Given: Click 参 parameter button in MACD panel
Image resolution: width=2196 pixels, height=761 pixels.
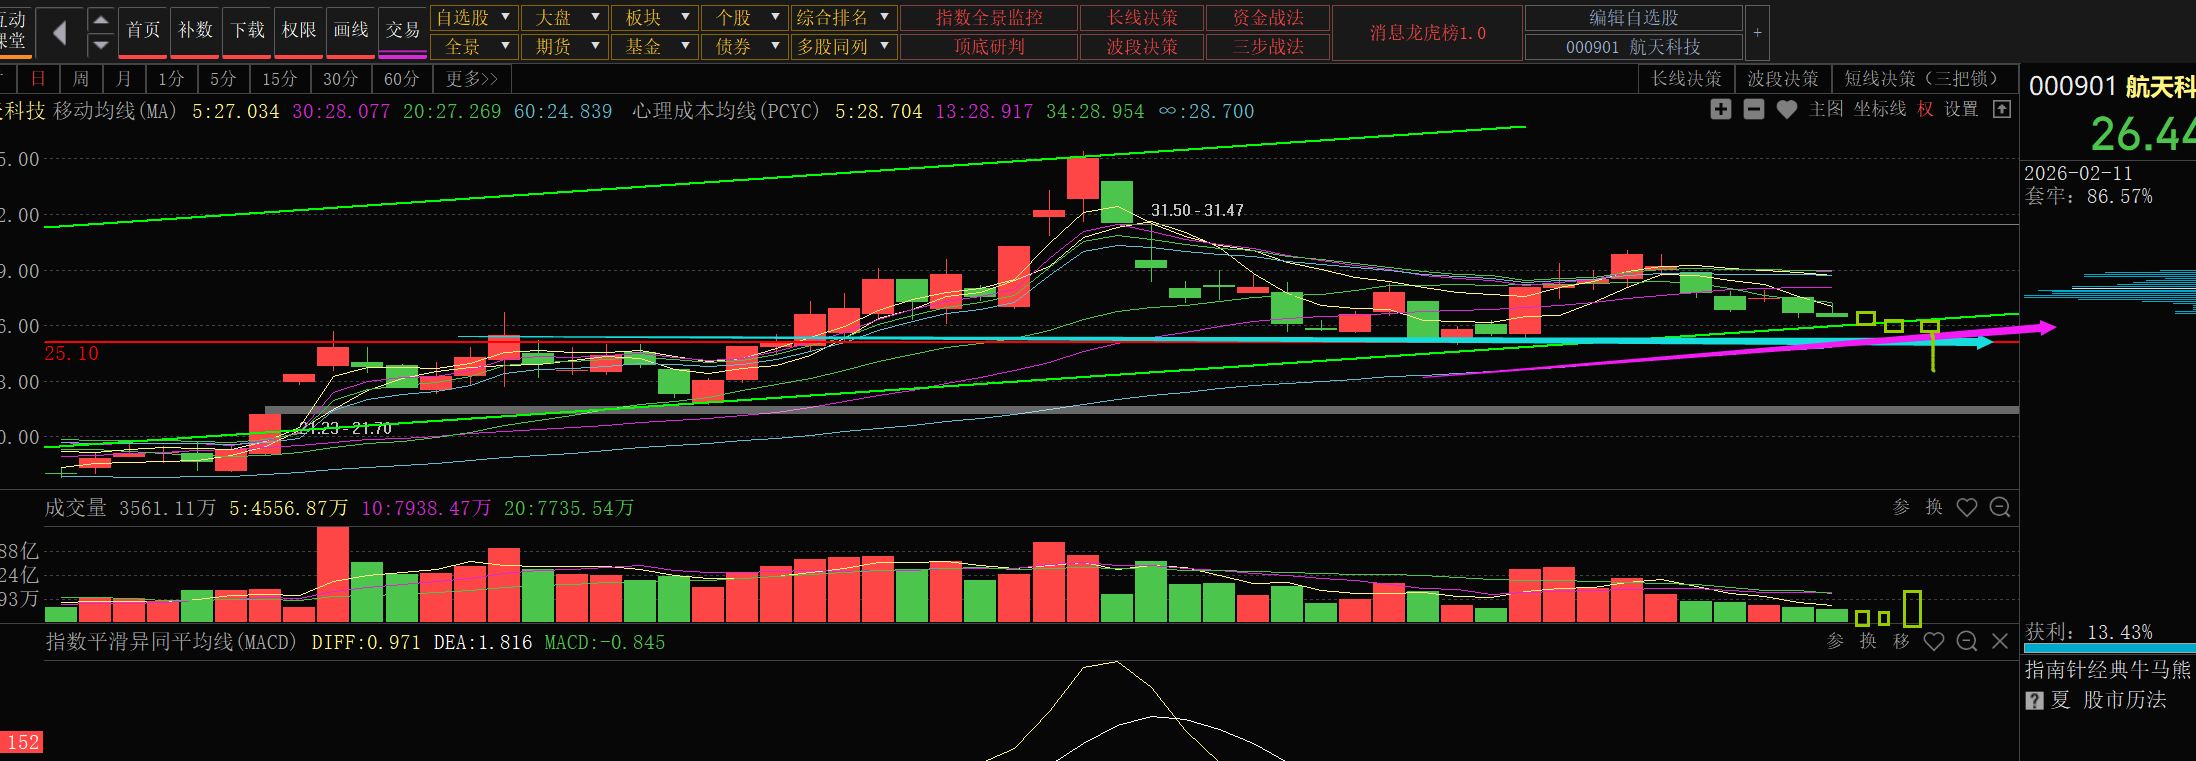Looking at the screenshot, I should point(1835,641).
